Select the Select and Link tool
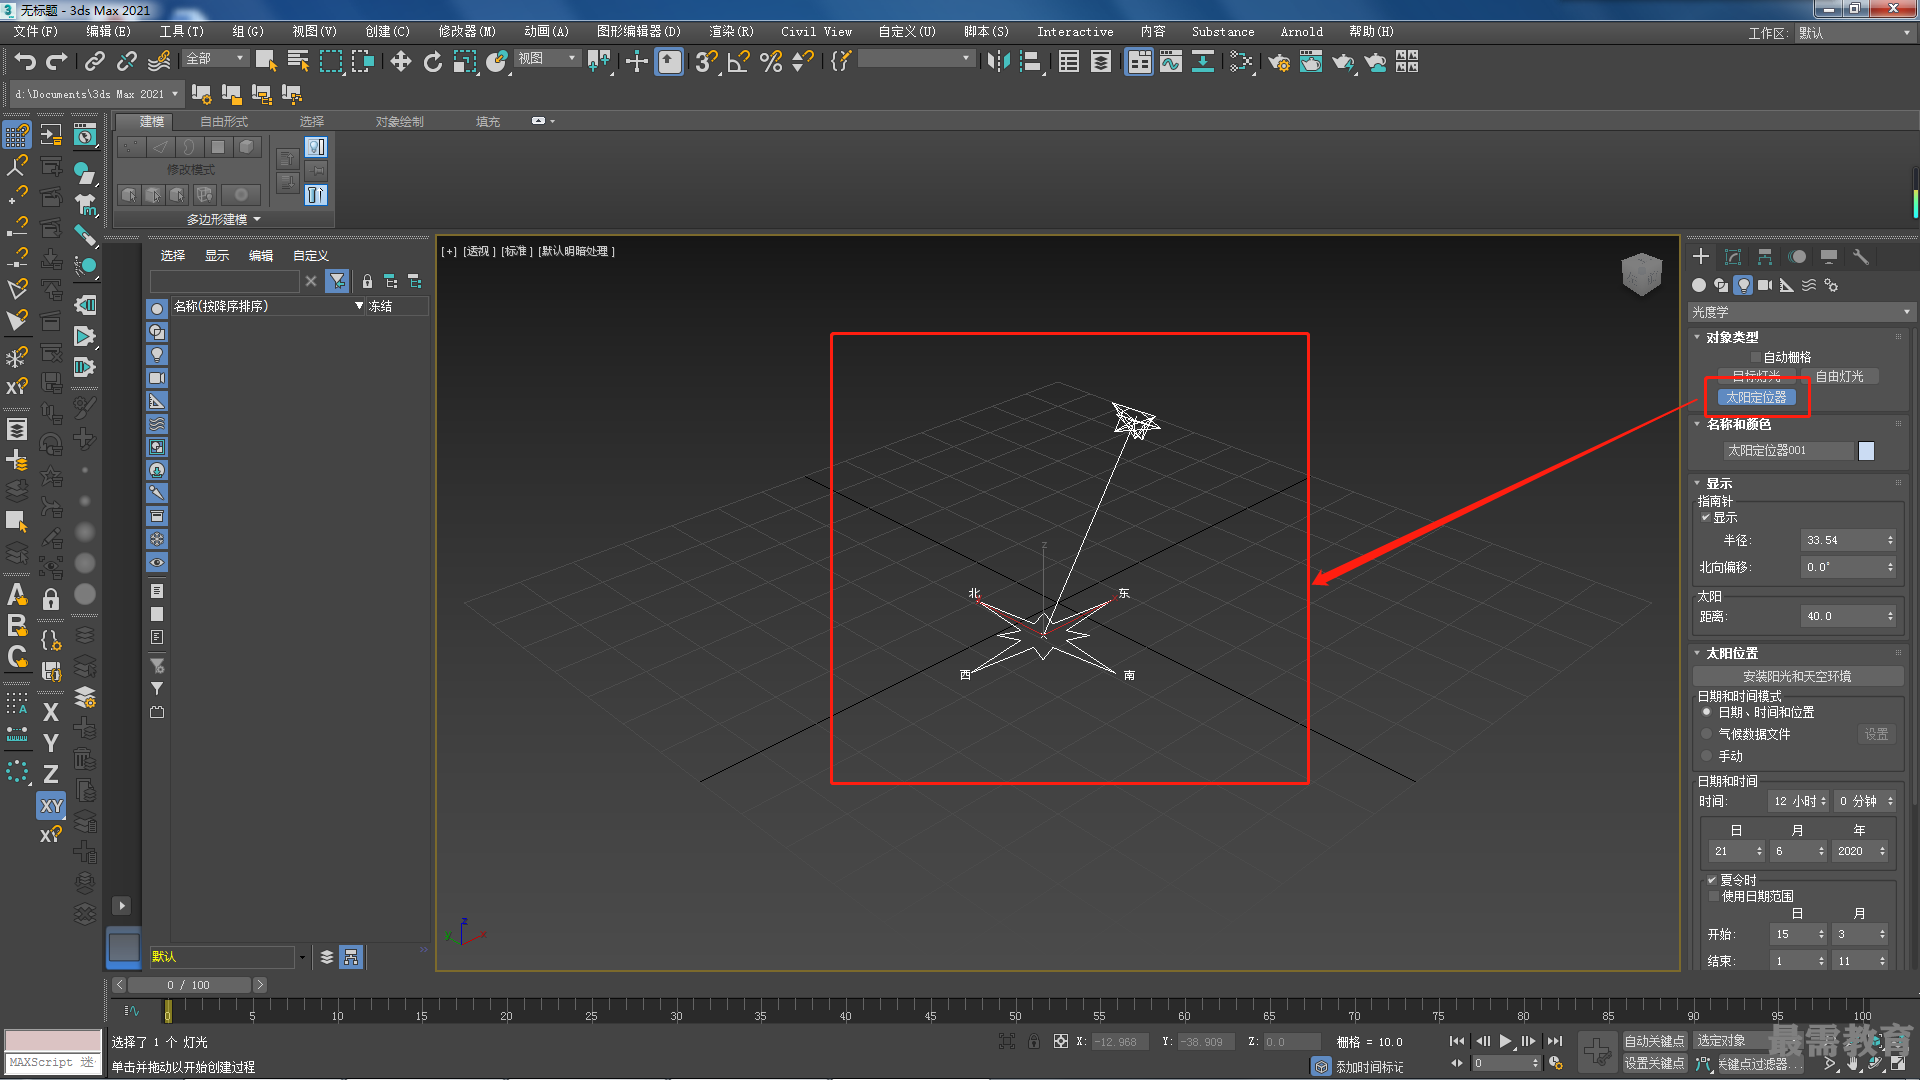This screenshot has height=1080, width=1920. click(x=95, y=62)
